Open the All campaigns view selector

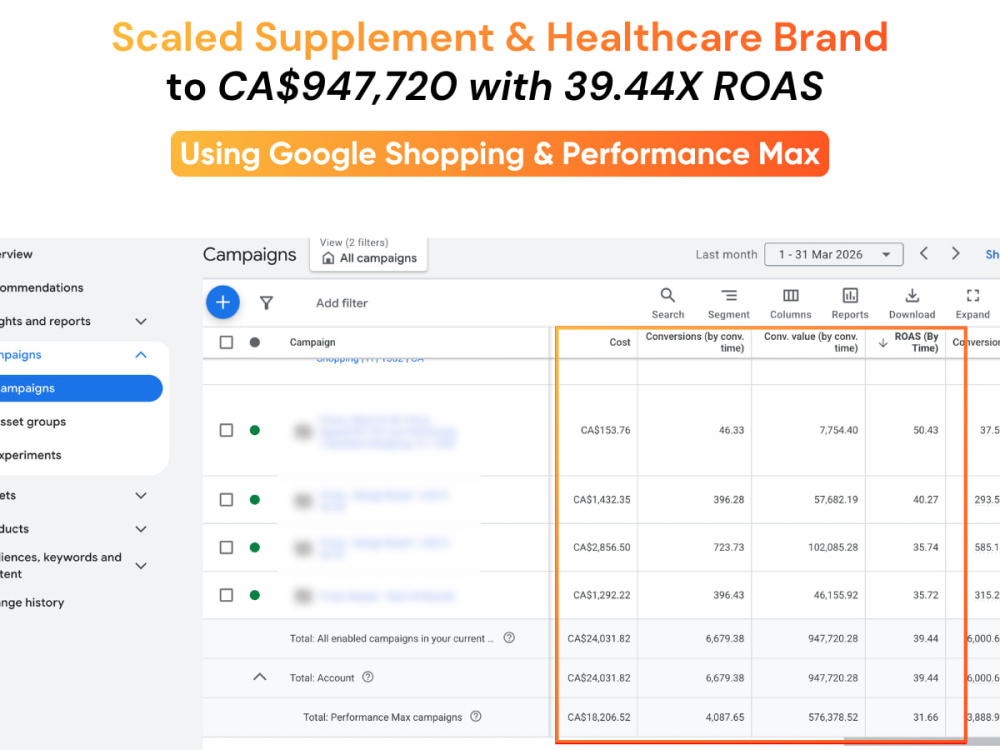(x=369, y=253)
